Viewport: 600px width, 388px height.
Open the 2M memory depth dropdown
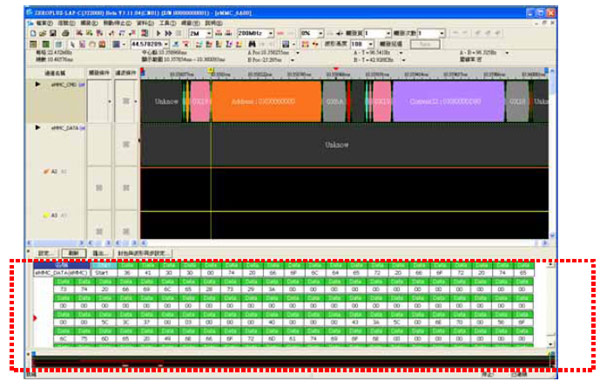pos(209,33)
